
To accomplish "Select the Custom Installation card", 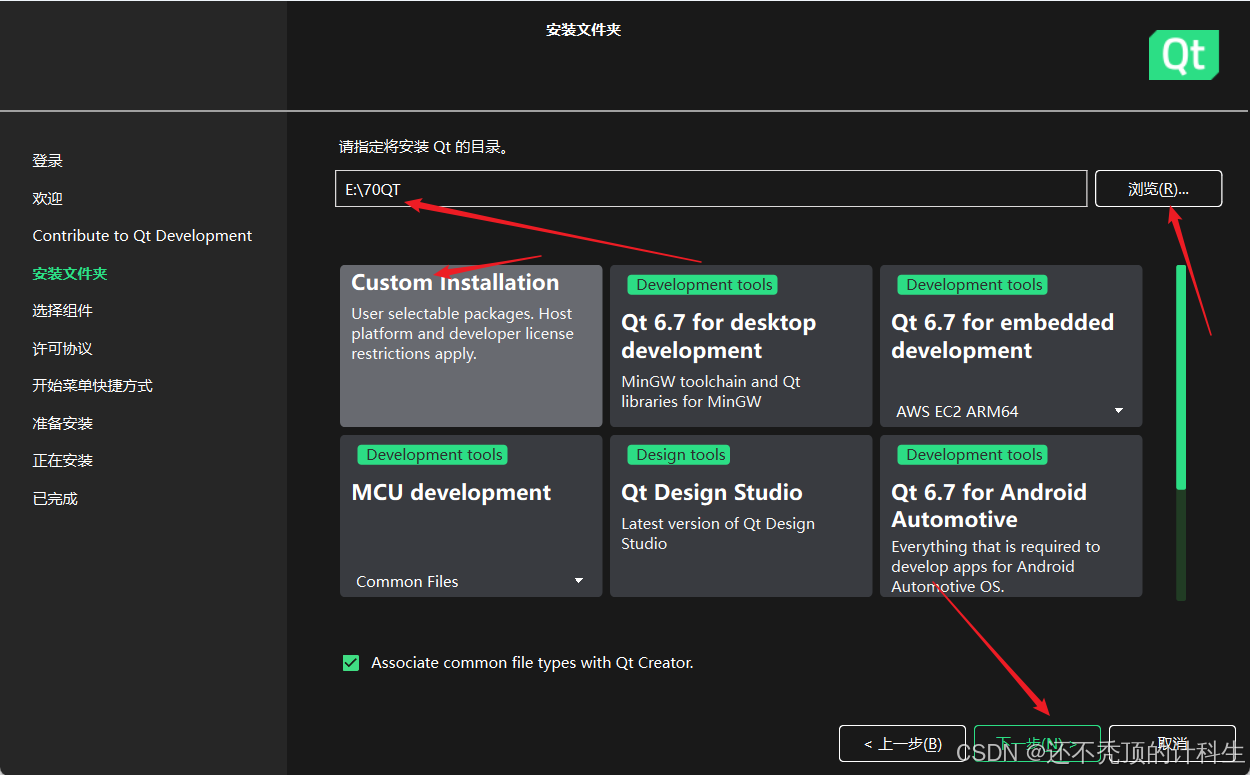I will 471,346.
